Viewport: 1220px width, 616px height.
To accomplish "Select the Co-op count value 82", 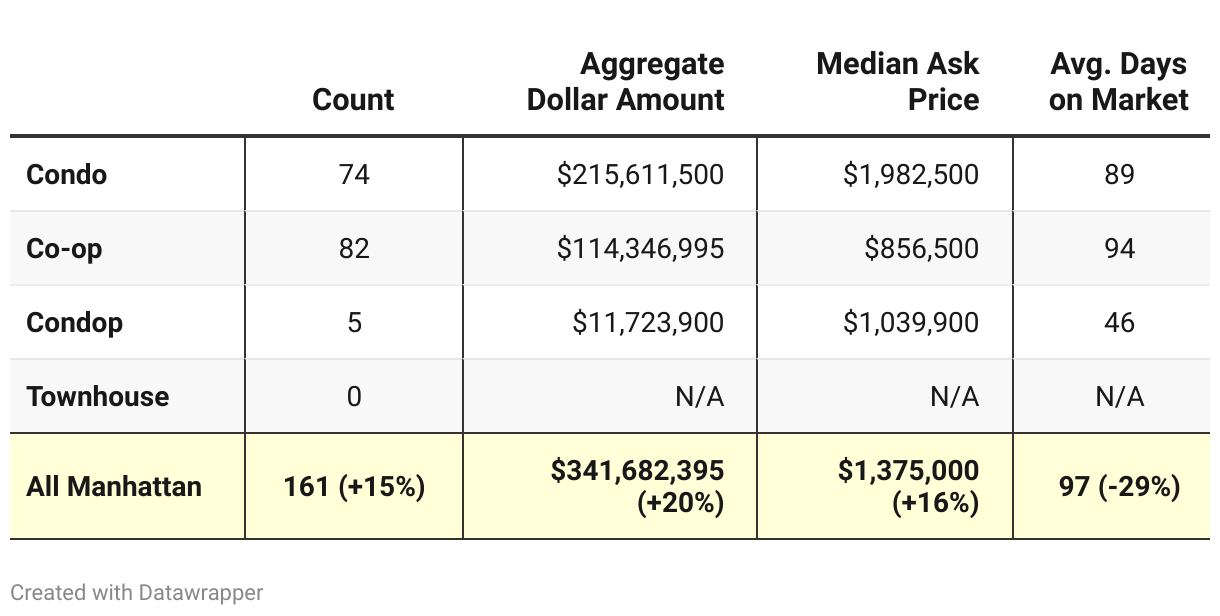I will 354,248.
